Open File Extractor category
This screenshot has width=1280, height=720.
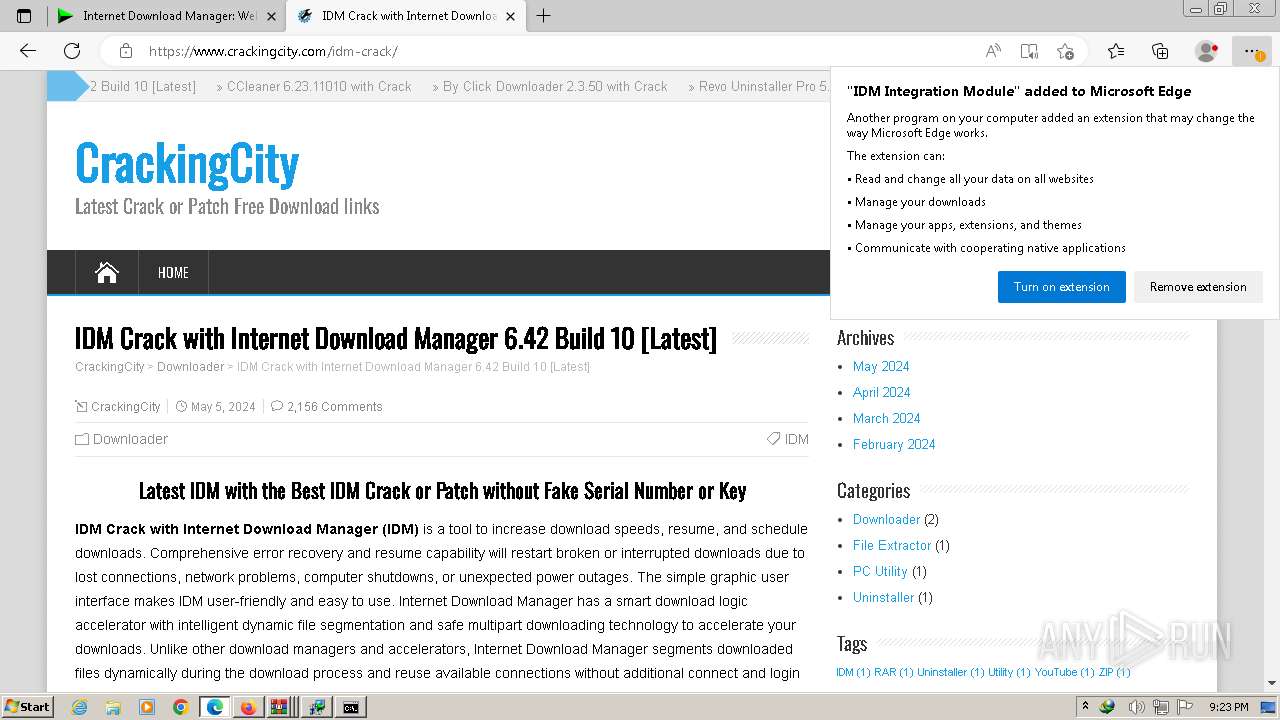[x=892, y=545]
